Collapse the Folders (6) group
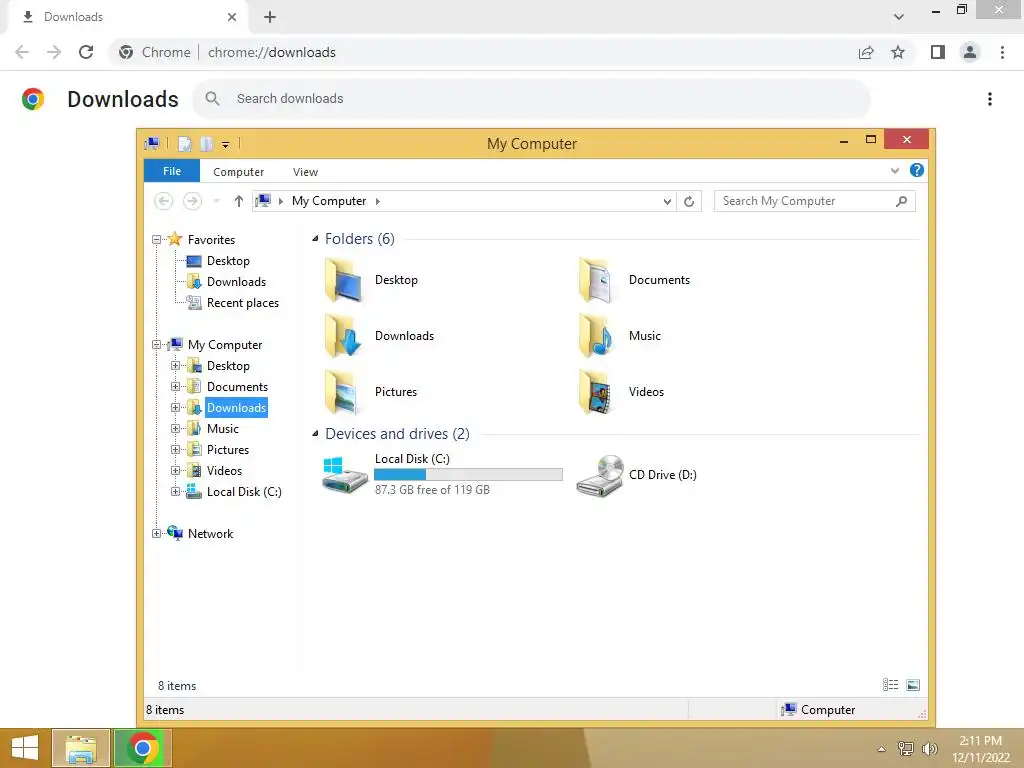The width and height of the screenshot is (1024, 768). tap(315, 238)
